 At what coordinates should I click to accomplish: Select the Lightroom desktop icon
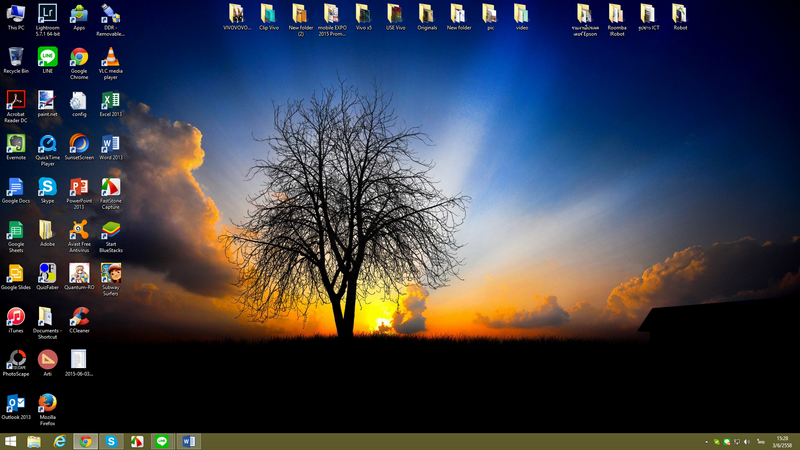47,20
